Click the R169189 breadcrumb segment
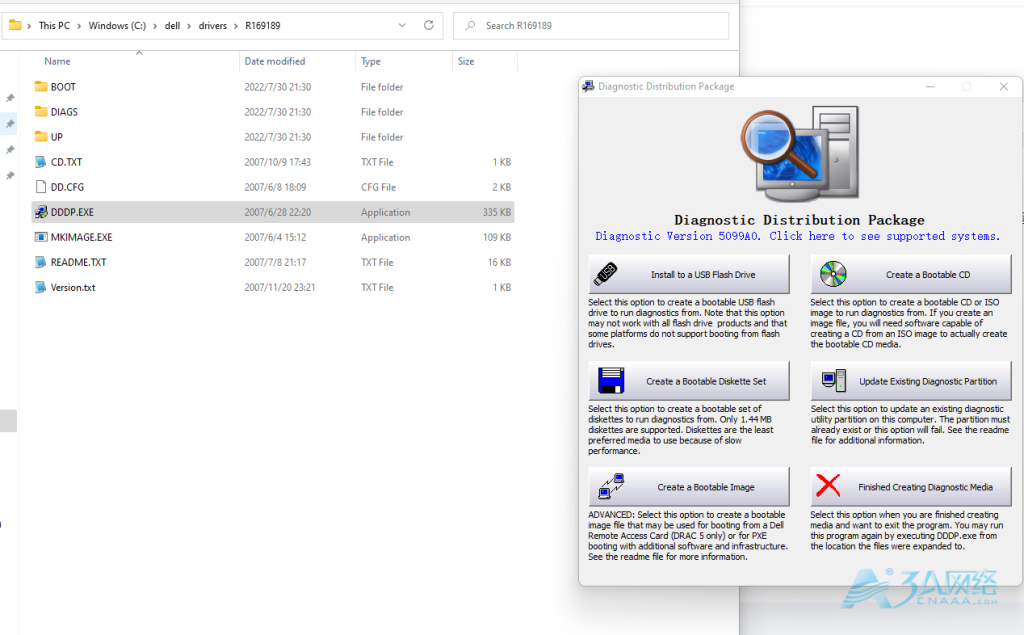The image size is (1024, 635). click(263, 25)
